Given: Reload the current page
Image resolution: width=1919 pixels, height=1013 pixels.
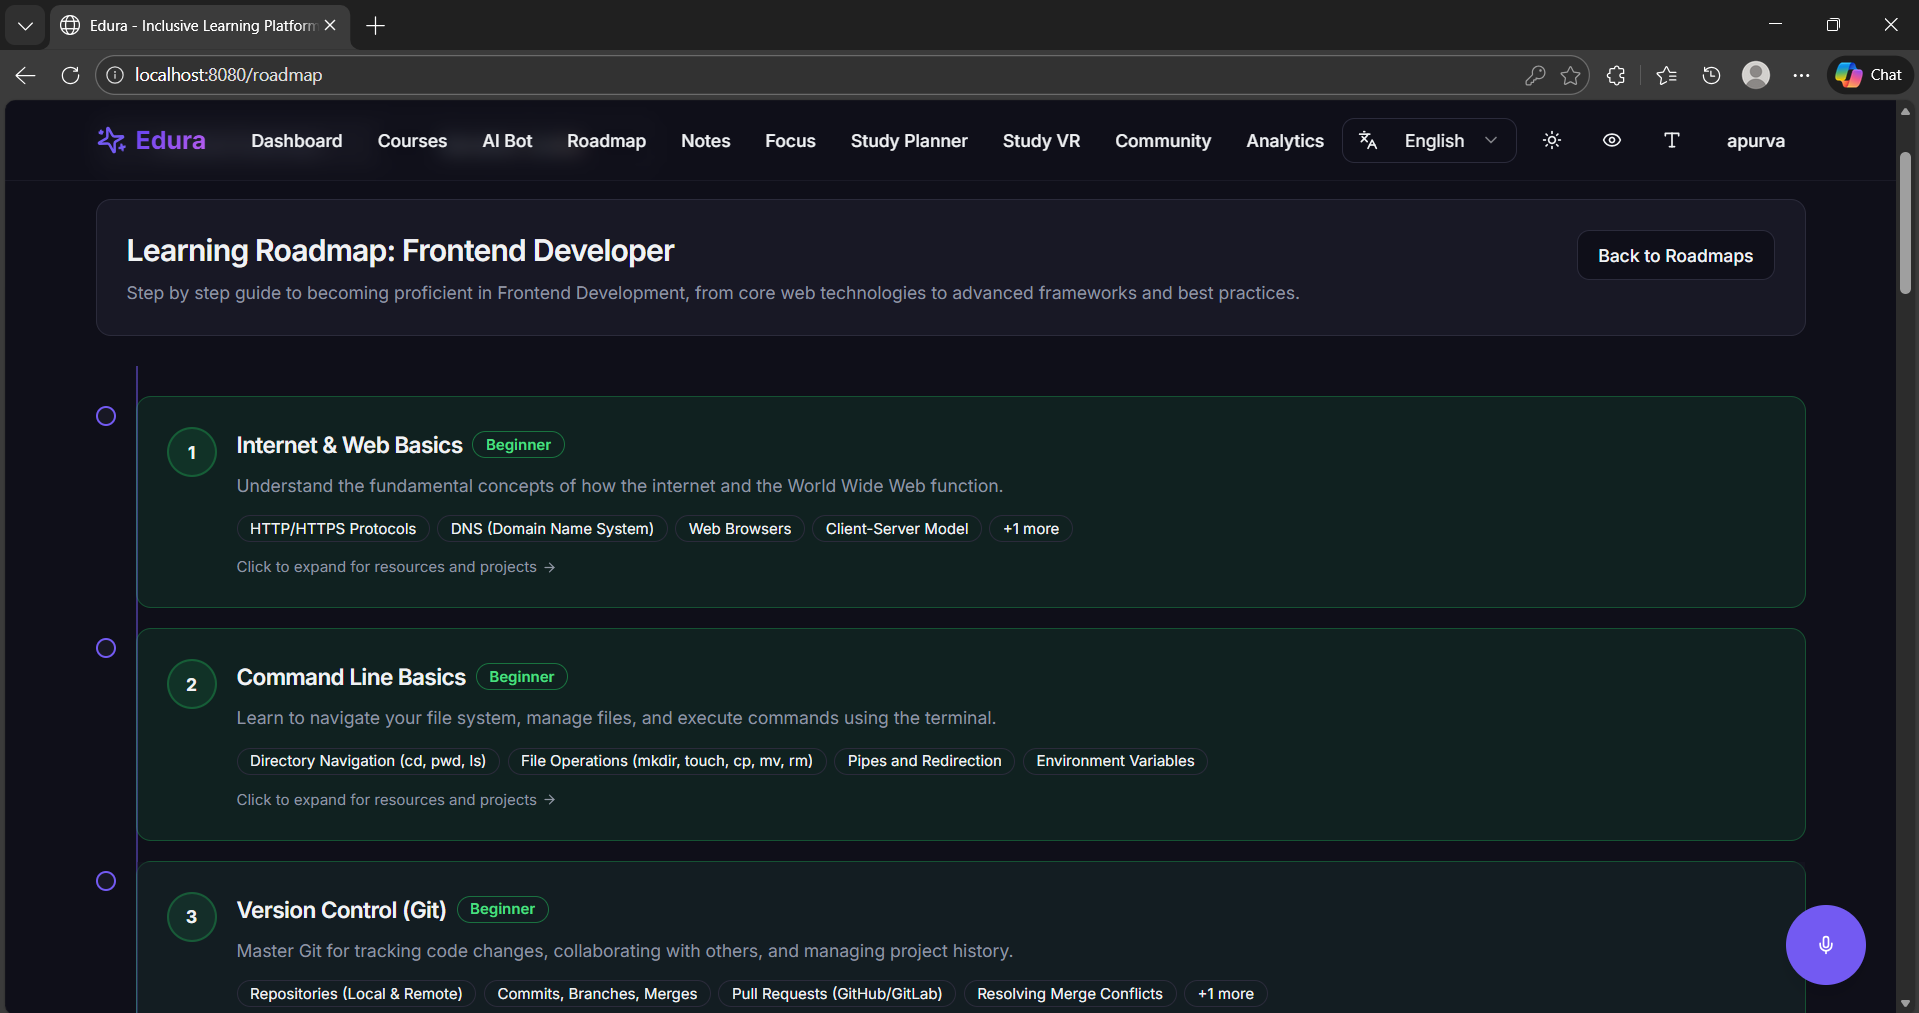Looking at the screenshot, I should [x=70, y=75].
